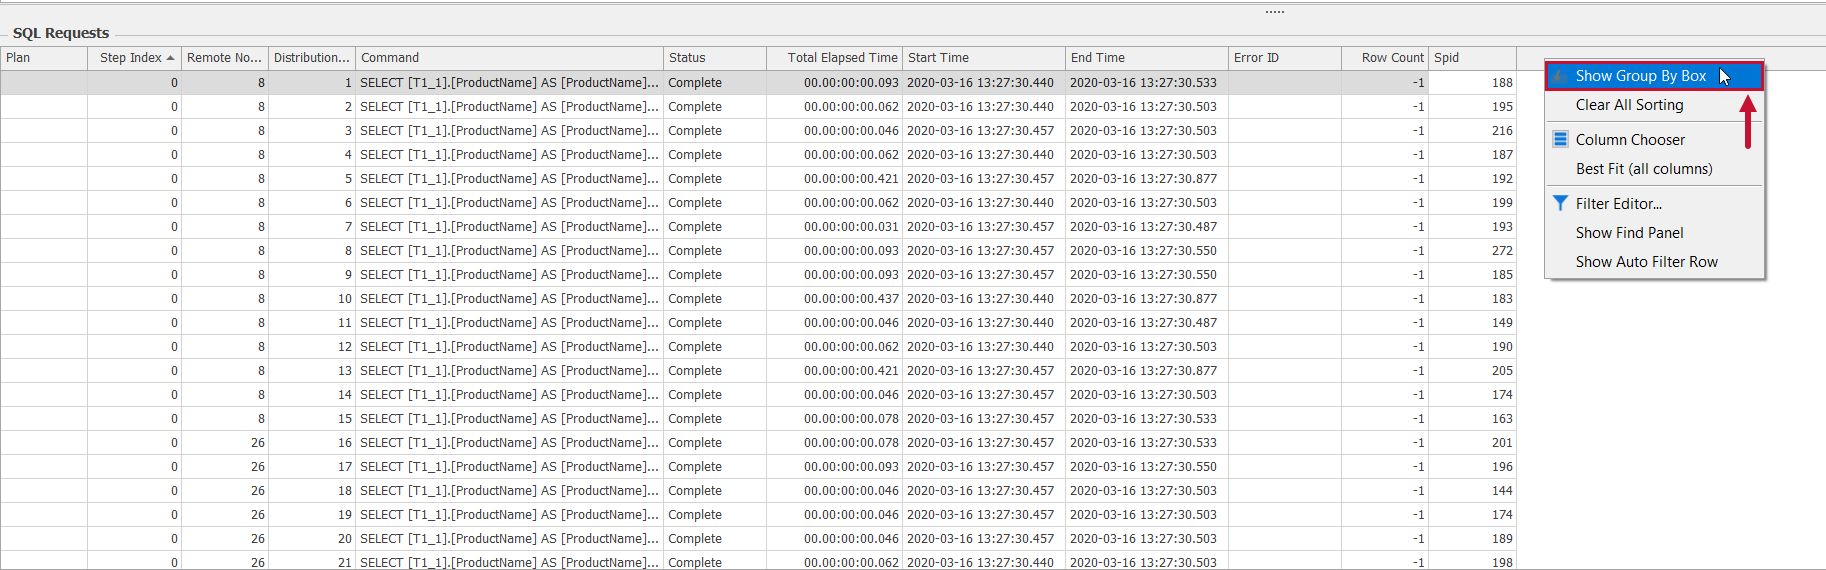Select Show Group By Box menu entry
Viewport: 1826px width, 570px height.
1640,76
